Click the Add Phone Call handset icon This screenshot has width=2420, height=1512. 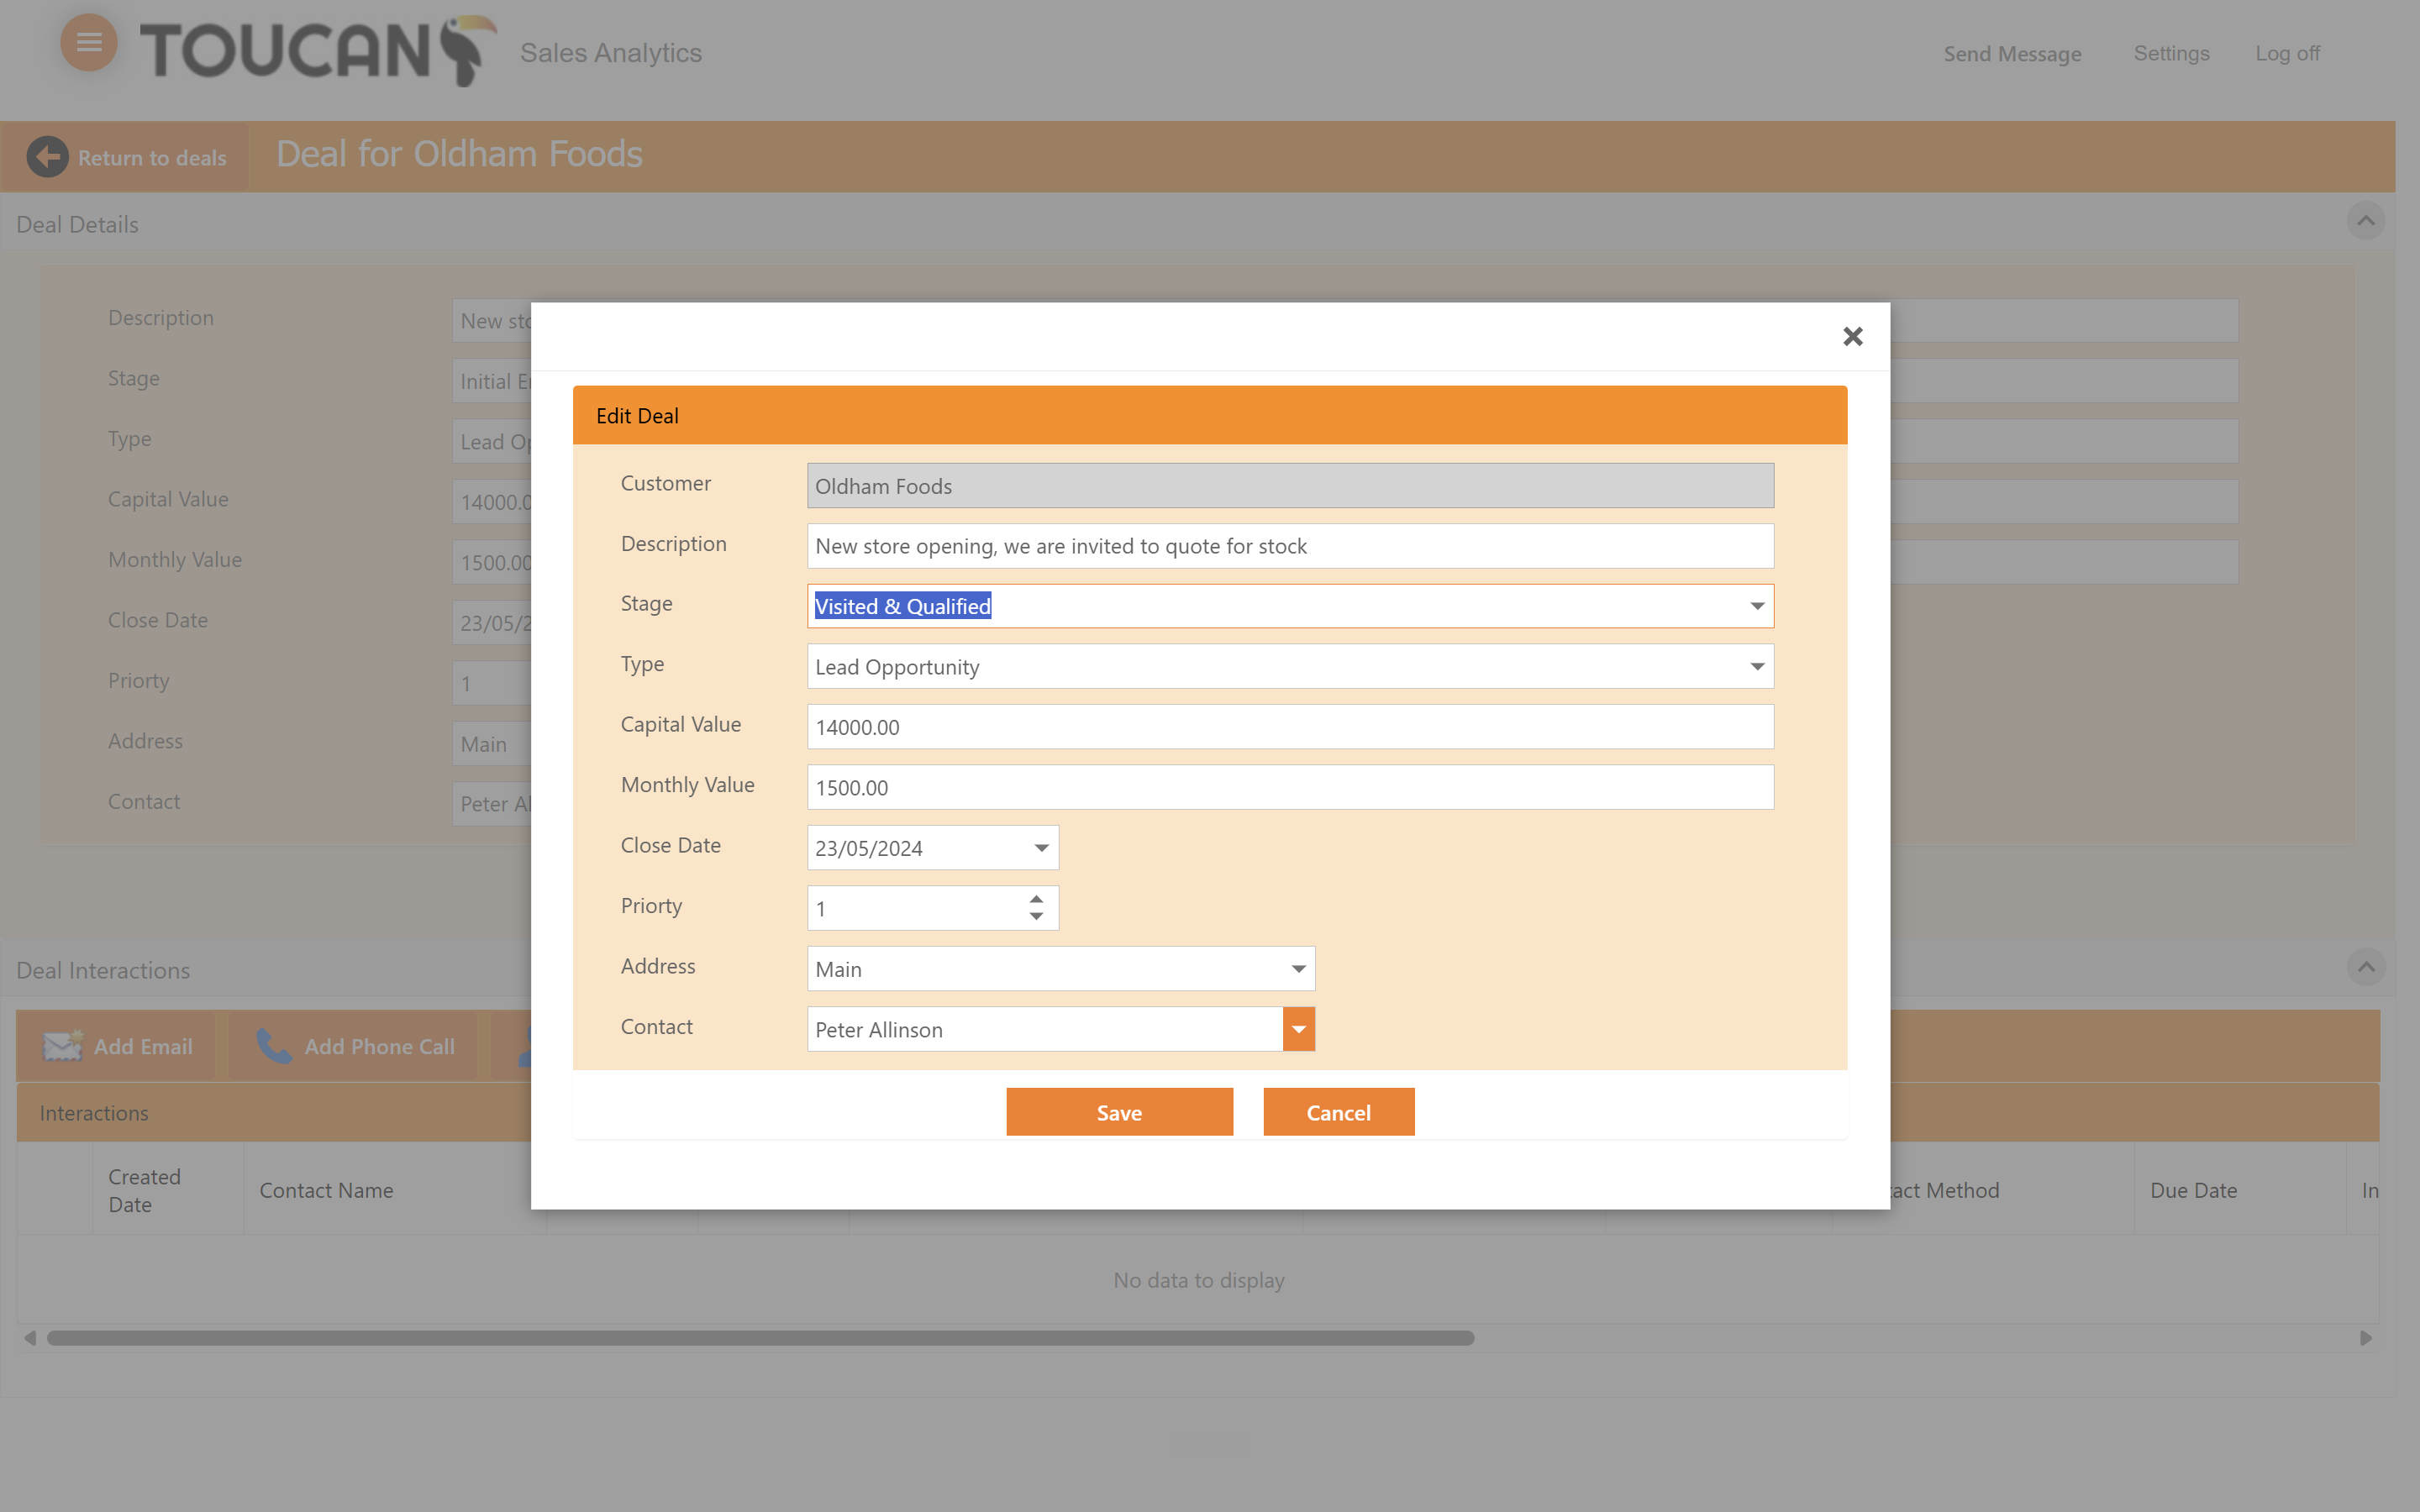click(x=273, y=1046)
